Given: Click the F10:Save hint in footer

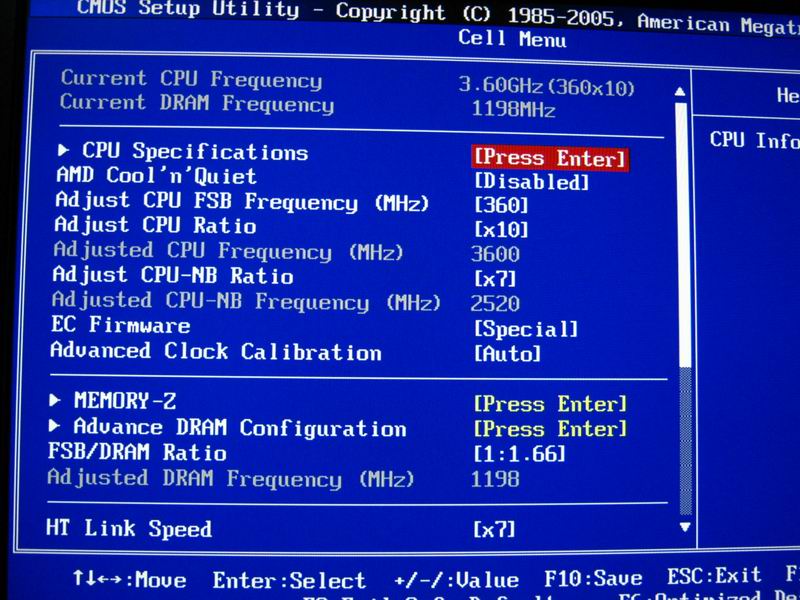Looking at the screenshot, I should pos(593,580).
